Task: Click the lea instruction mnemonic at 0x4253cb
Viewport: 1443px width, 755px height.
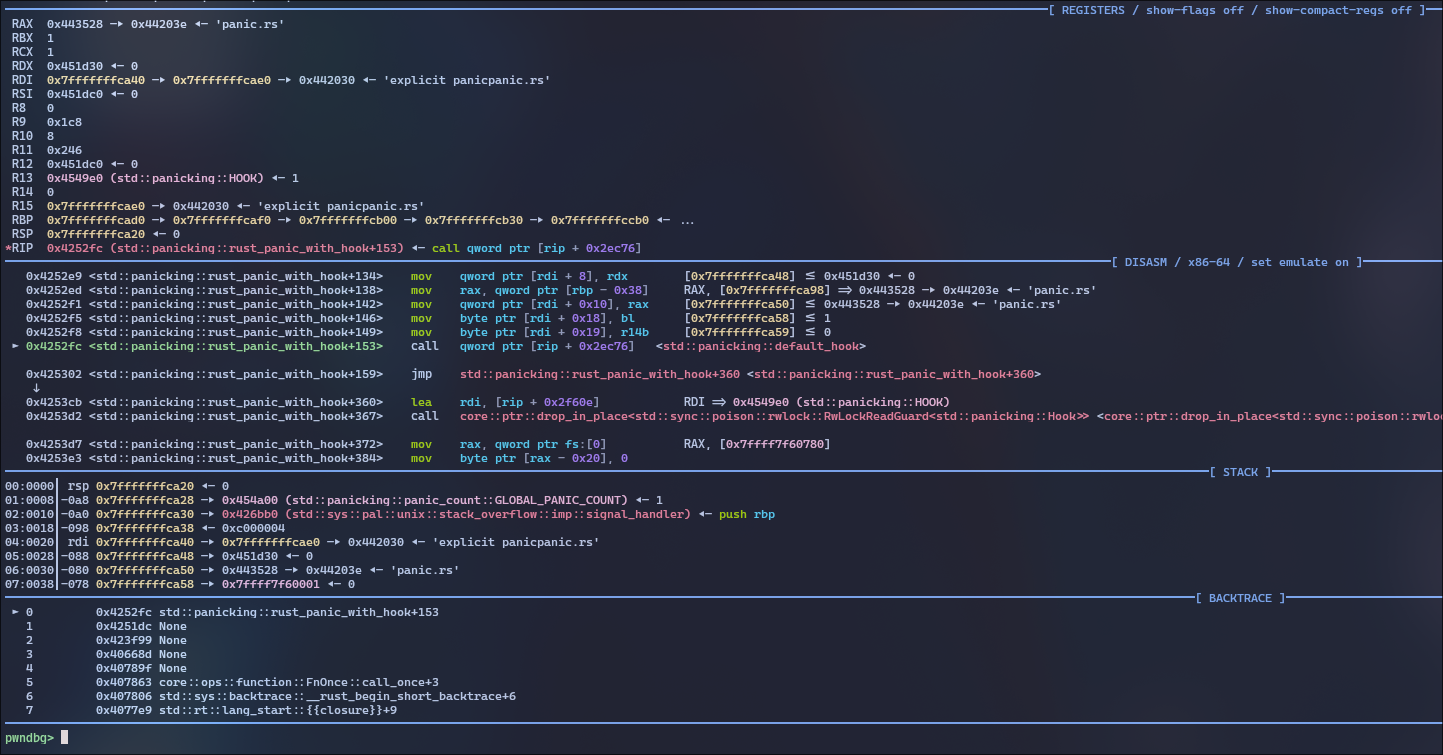Action: [x=424, y=402]
